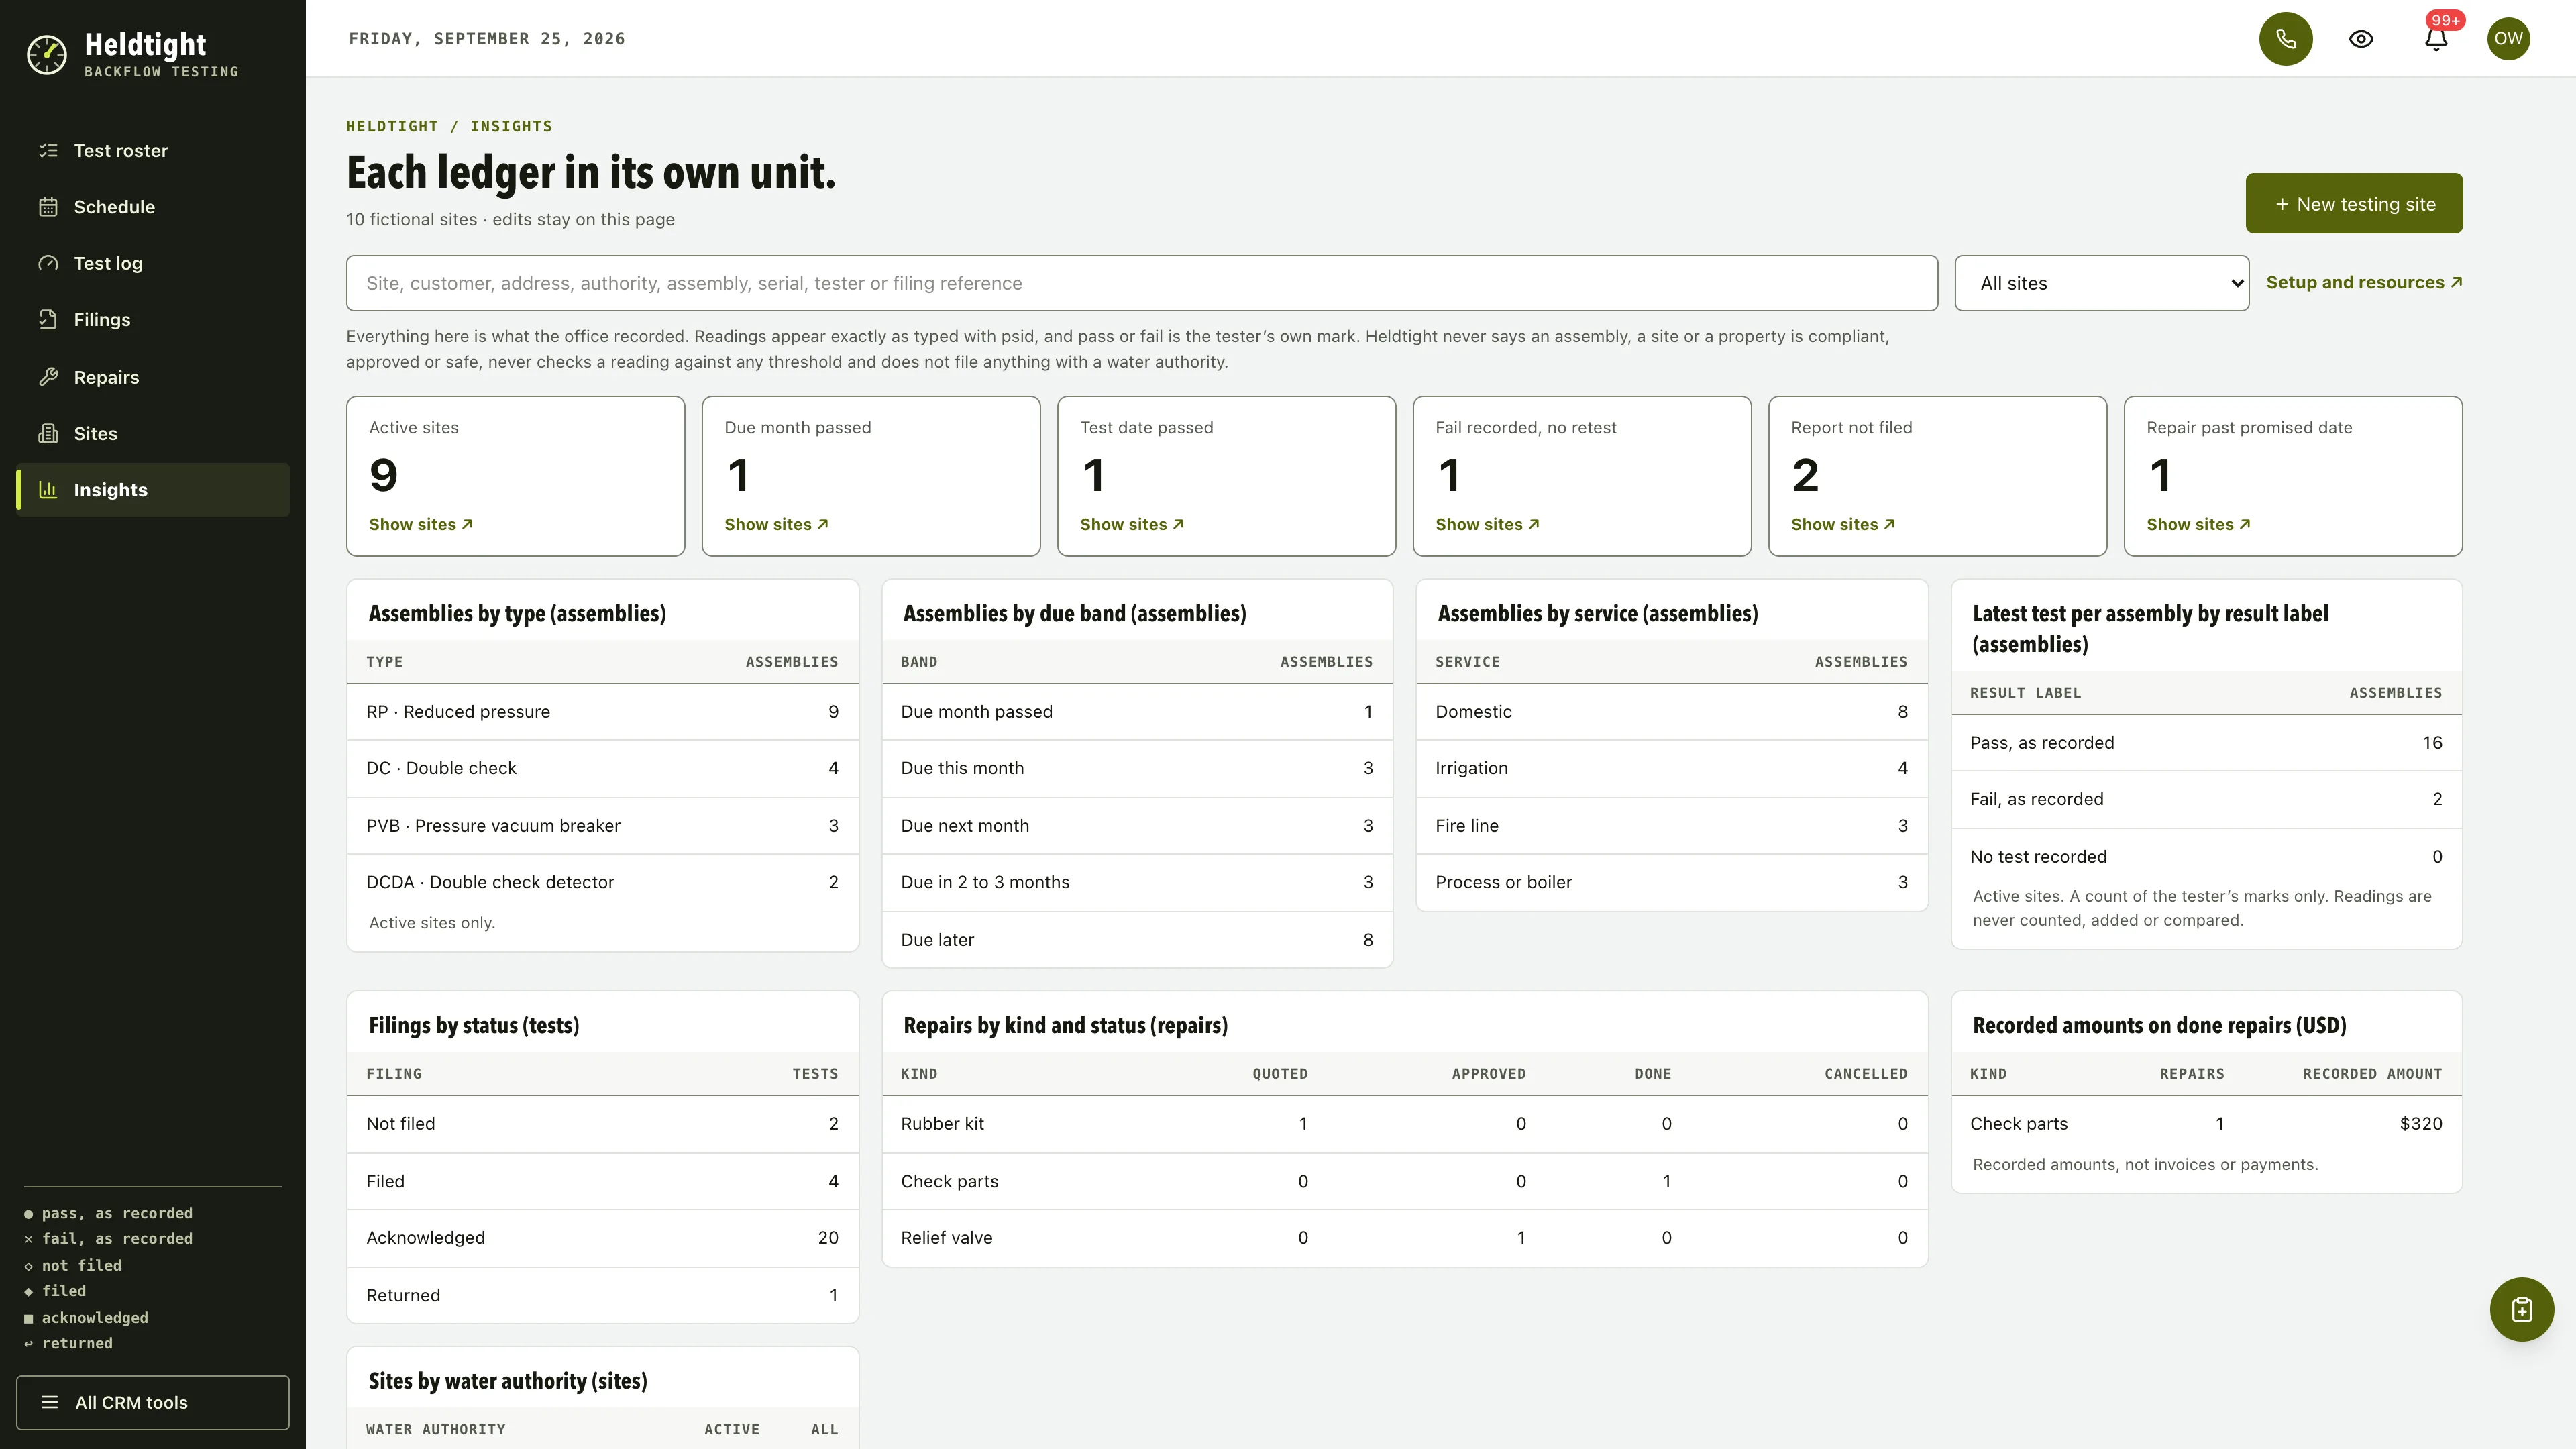The image size is (2576, 1449).
Task: Open Repairs section
Action: coord(153,377)
